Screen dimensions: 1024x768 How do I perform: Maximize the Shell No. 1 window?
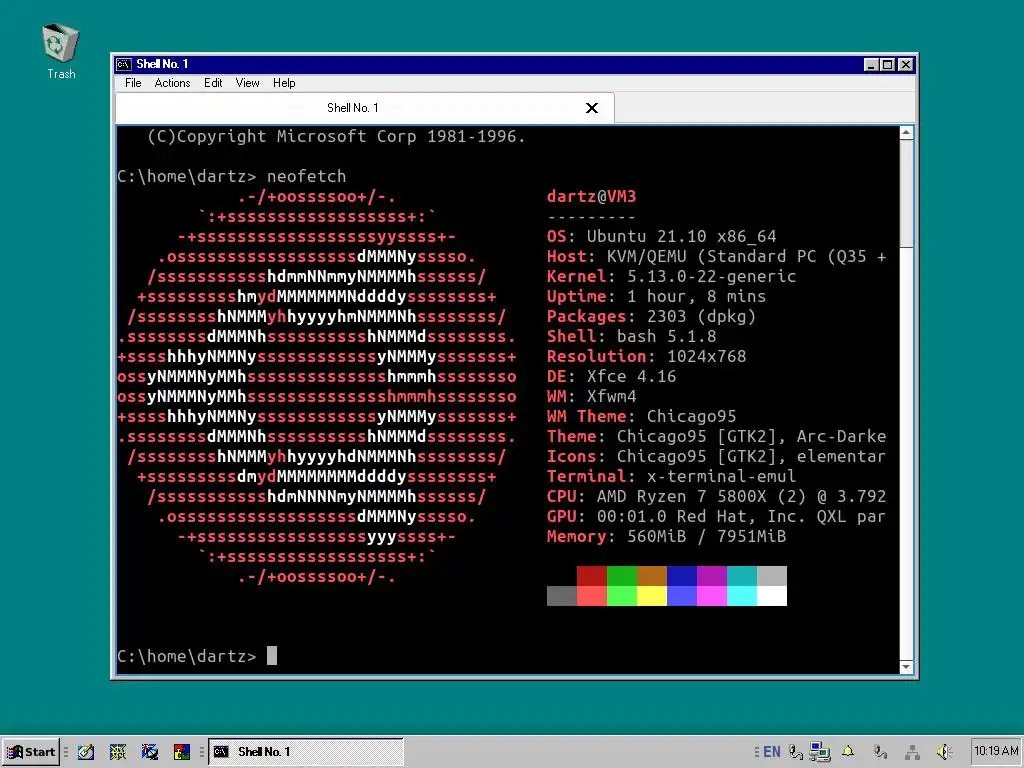click(887, 64)
